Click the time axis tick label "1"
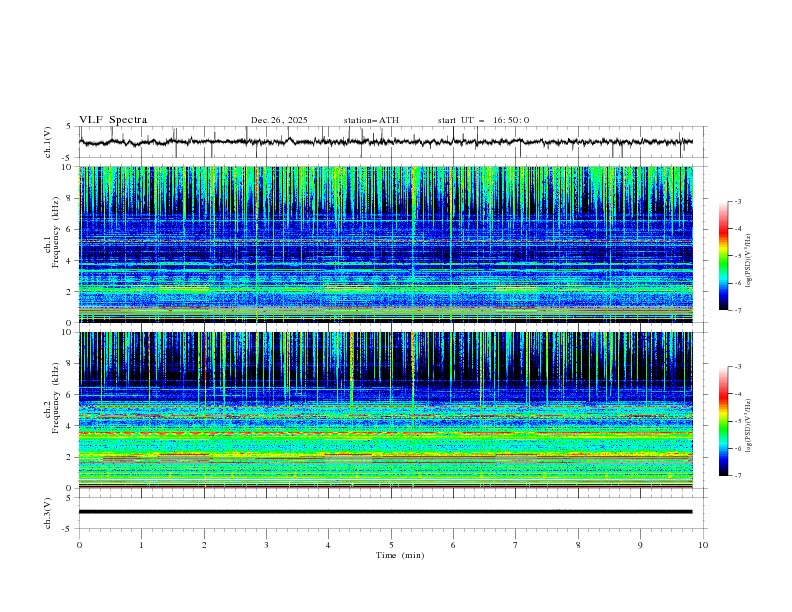Viewport: 792px width, 612px height. [x=141, y=545]
